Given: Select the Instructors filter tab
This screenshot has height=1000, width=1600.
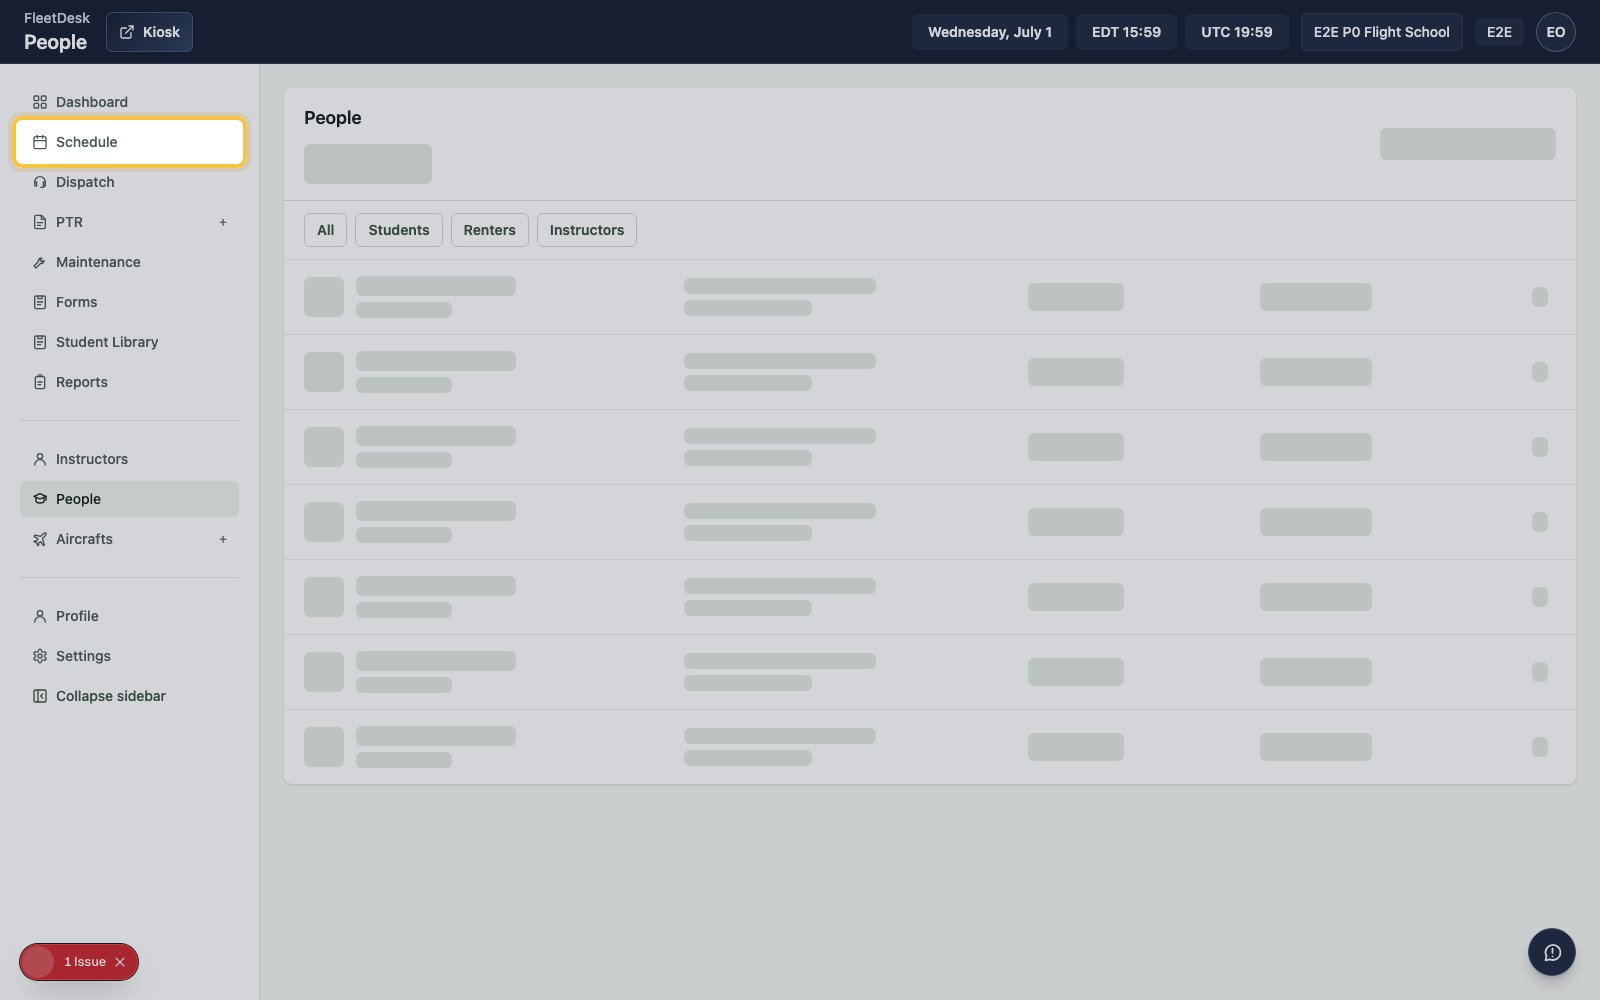Looking at the screenshot, I should (587, 230).
